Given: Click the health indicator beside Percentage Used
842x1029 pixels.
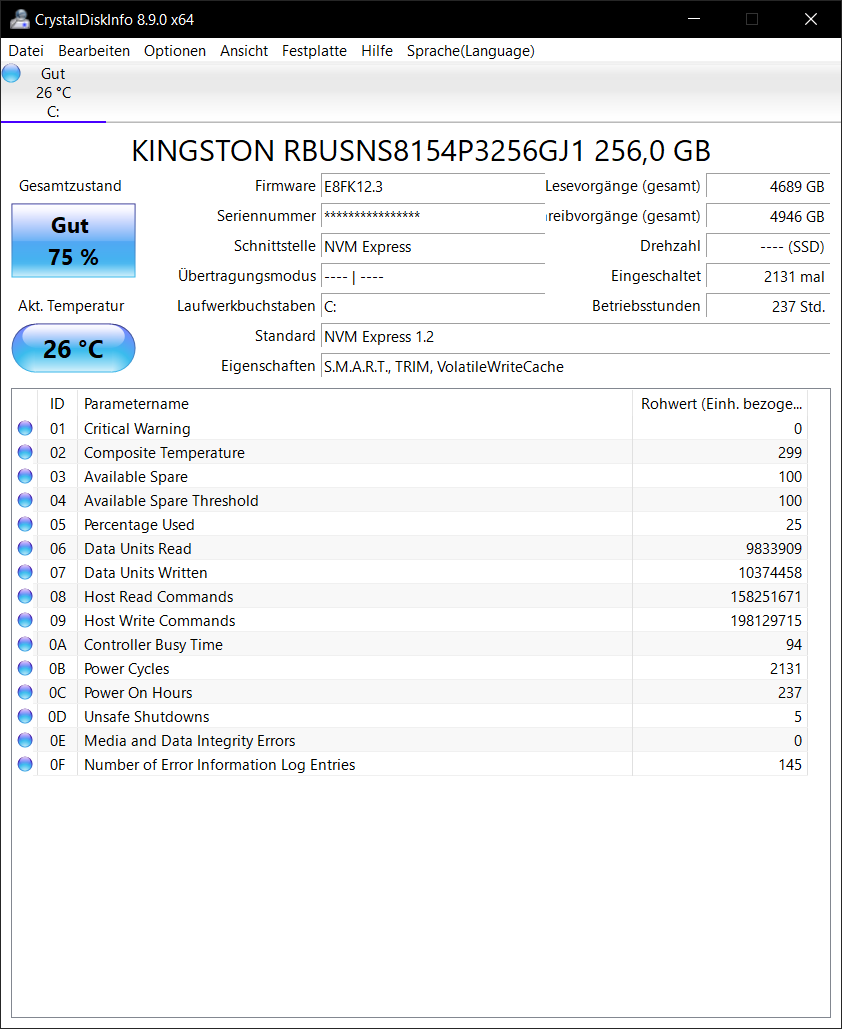Looking at the screenshot, I should (24, 524).
